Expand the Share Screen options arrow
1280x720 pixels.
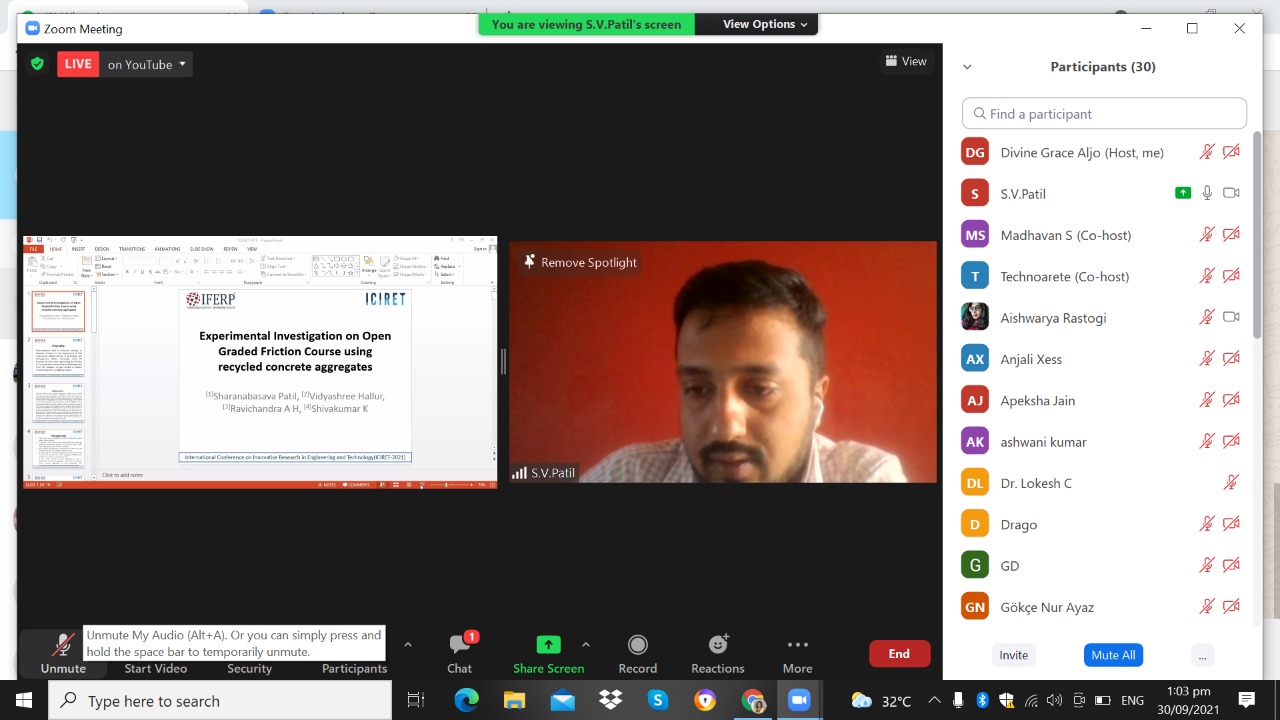click(586, 645)
